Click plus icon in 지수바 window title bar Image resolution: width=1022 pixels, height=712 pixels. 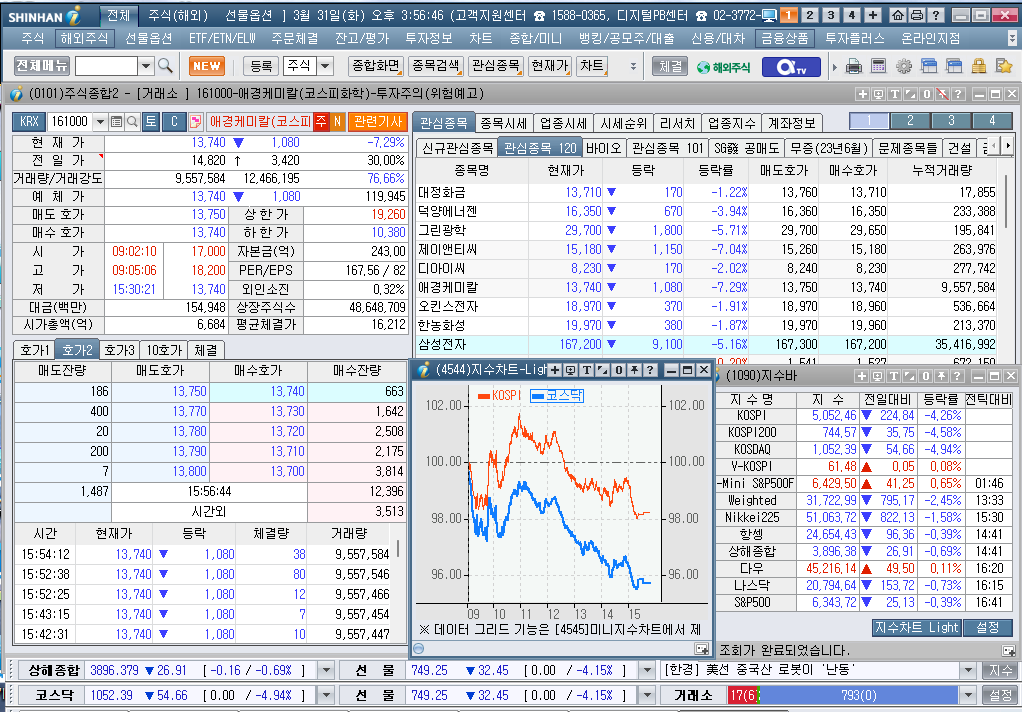pos(862,376)
